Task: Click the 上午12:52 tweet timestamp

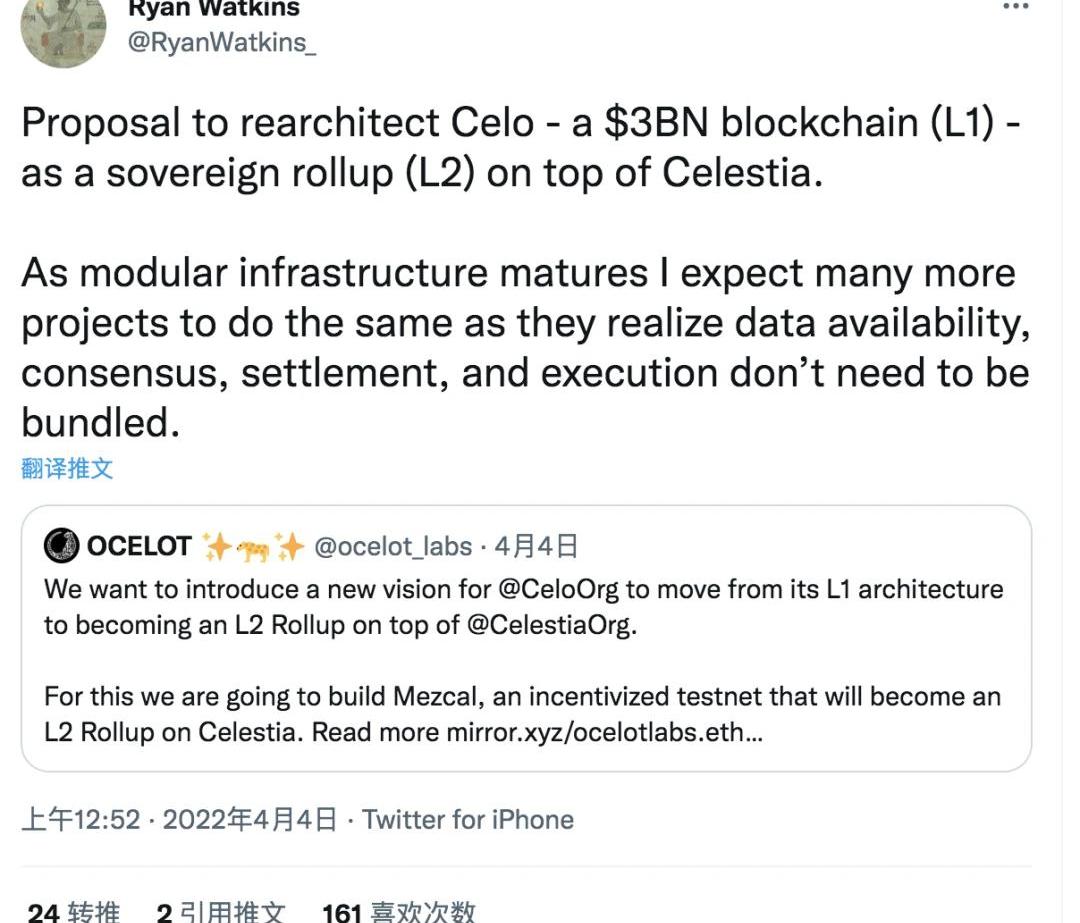Action: (81, 820)
